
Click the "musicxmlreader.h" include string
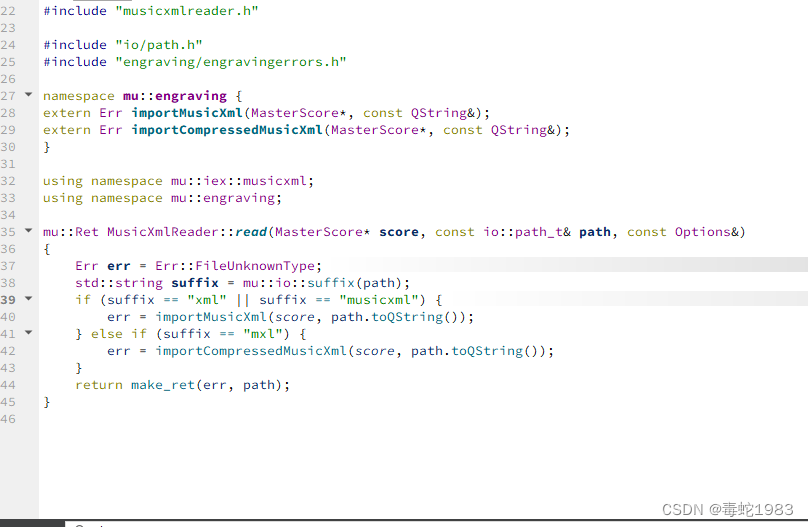coord(187,11)
